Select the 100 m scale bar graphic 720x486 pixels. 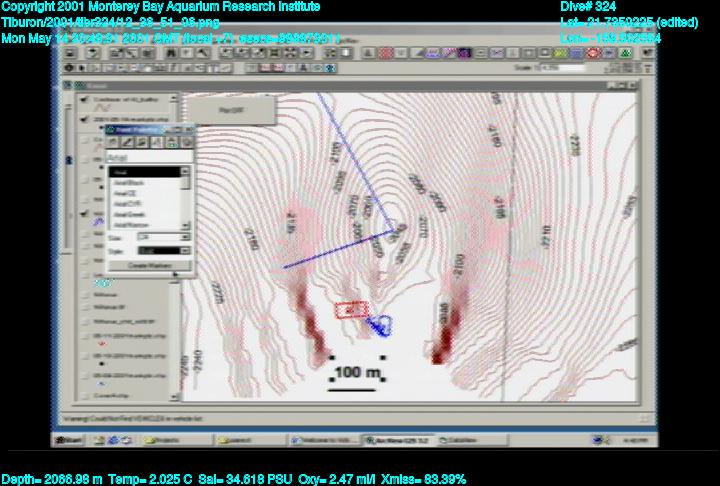tap(357, 373)
